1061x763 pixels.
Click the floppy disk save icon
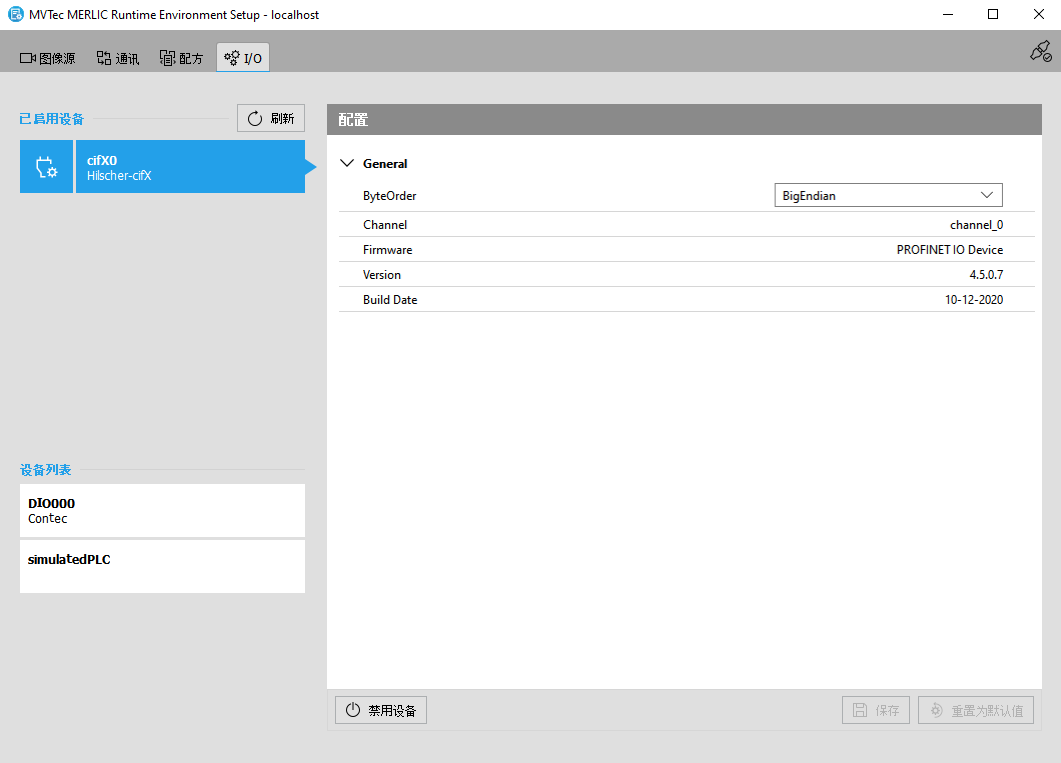pos(860,711)
